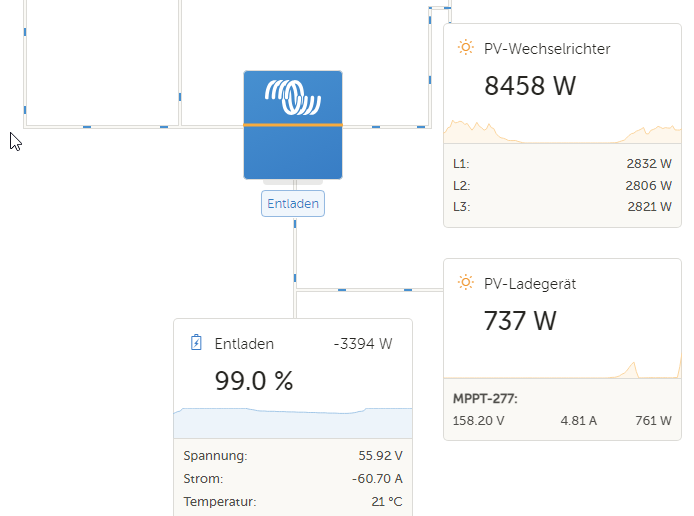Click the sun icon beside PV-Wechselrichter
Image resolution: width=694 pixels, height=516 pixels.
466,47
